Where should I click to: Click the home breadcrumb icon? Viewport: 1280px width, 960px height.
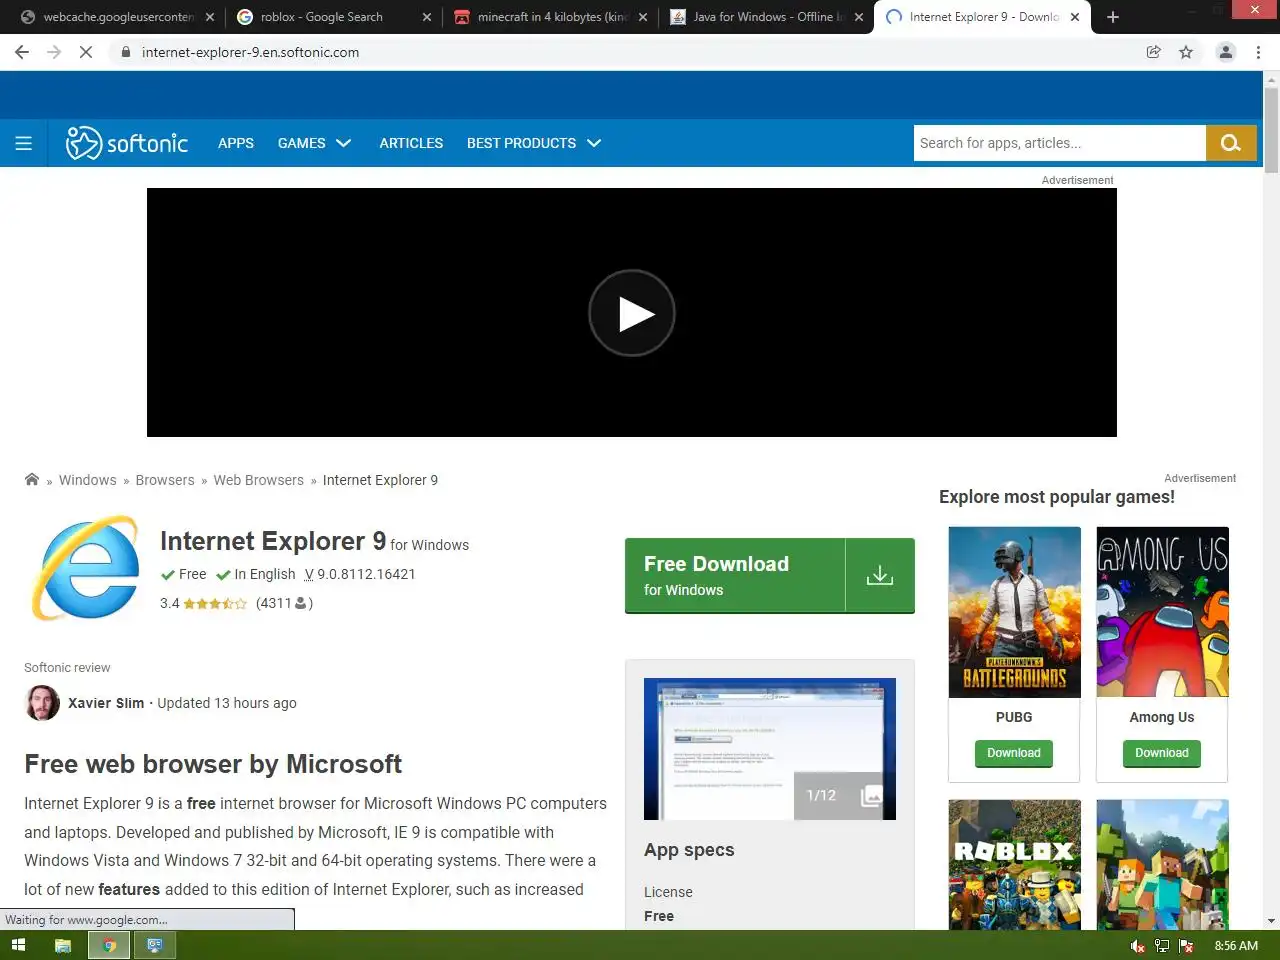point(32,479)
